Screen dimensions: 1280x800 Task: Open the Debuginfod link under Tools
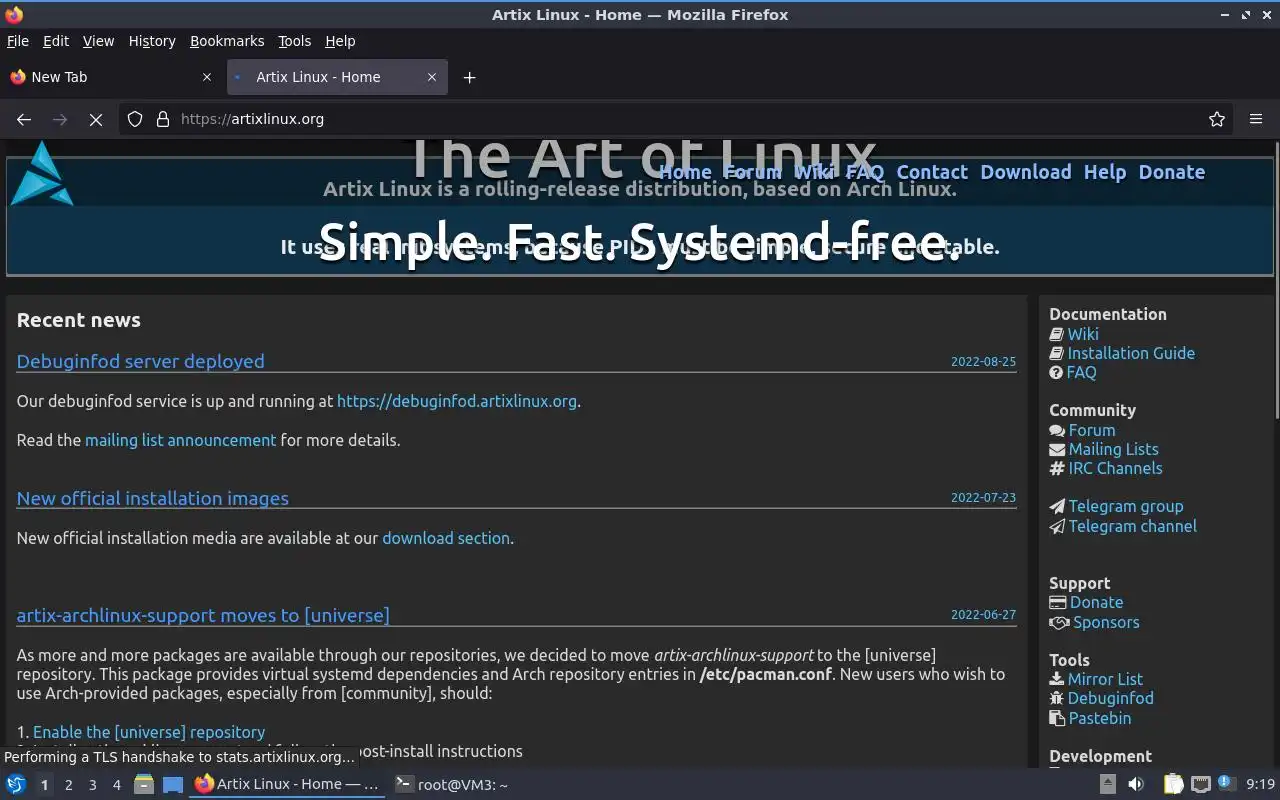(x=1110, y=698)
